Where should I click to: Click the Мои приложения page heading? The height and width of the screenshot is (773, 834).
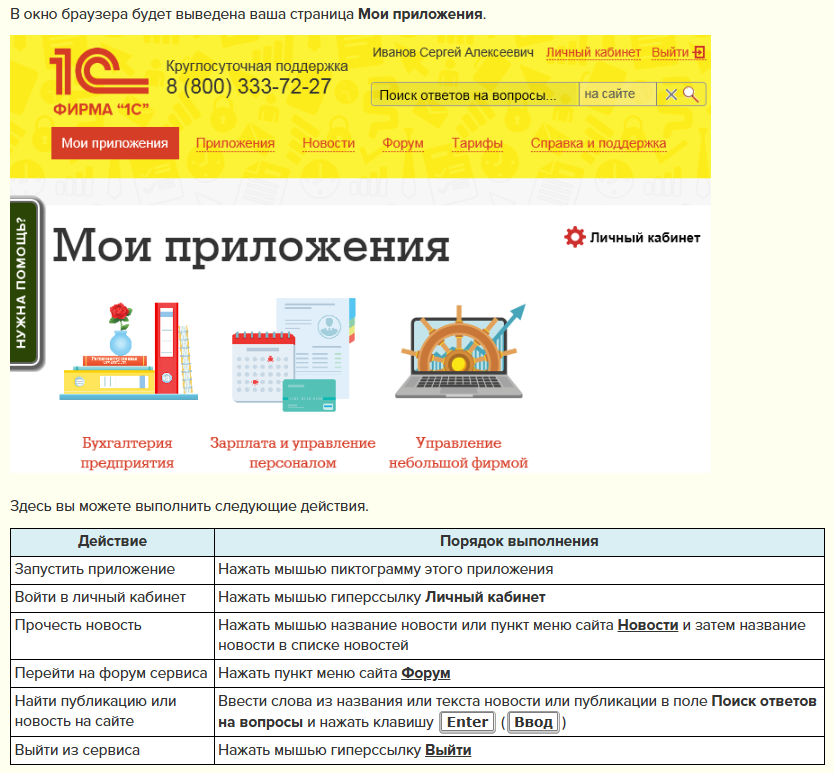point(251,246)
